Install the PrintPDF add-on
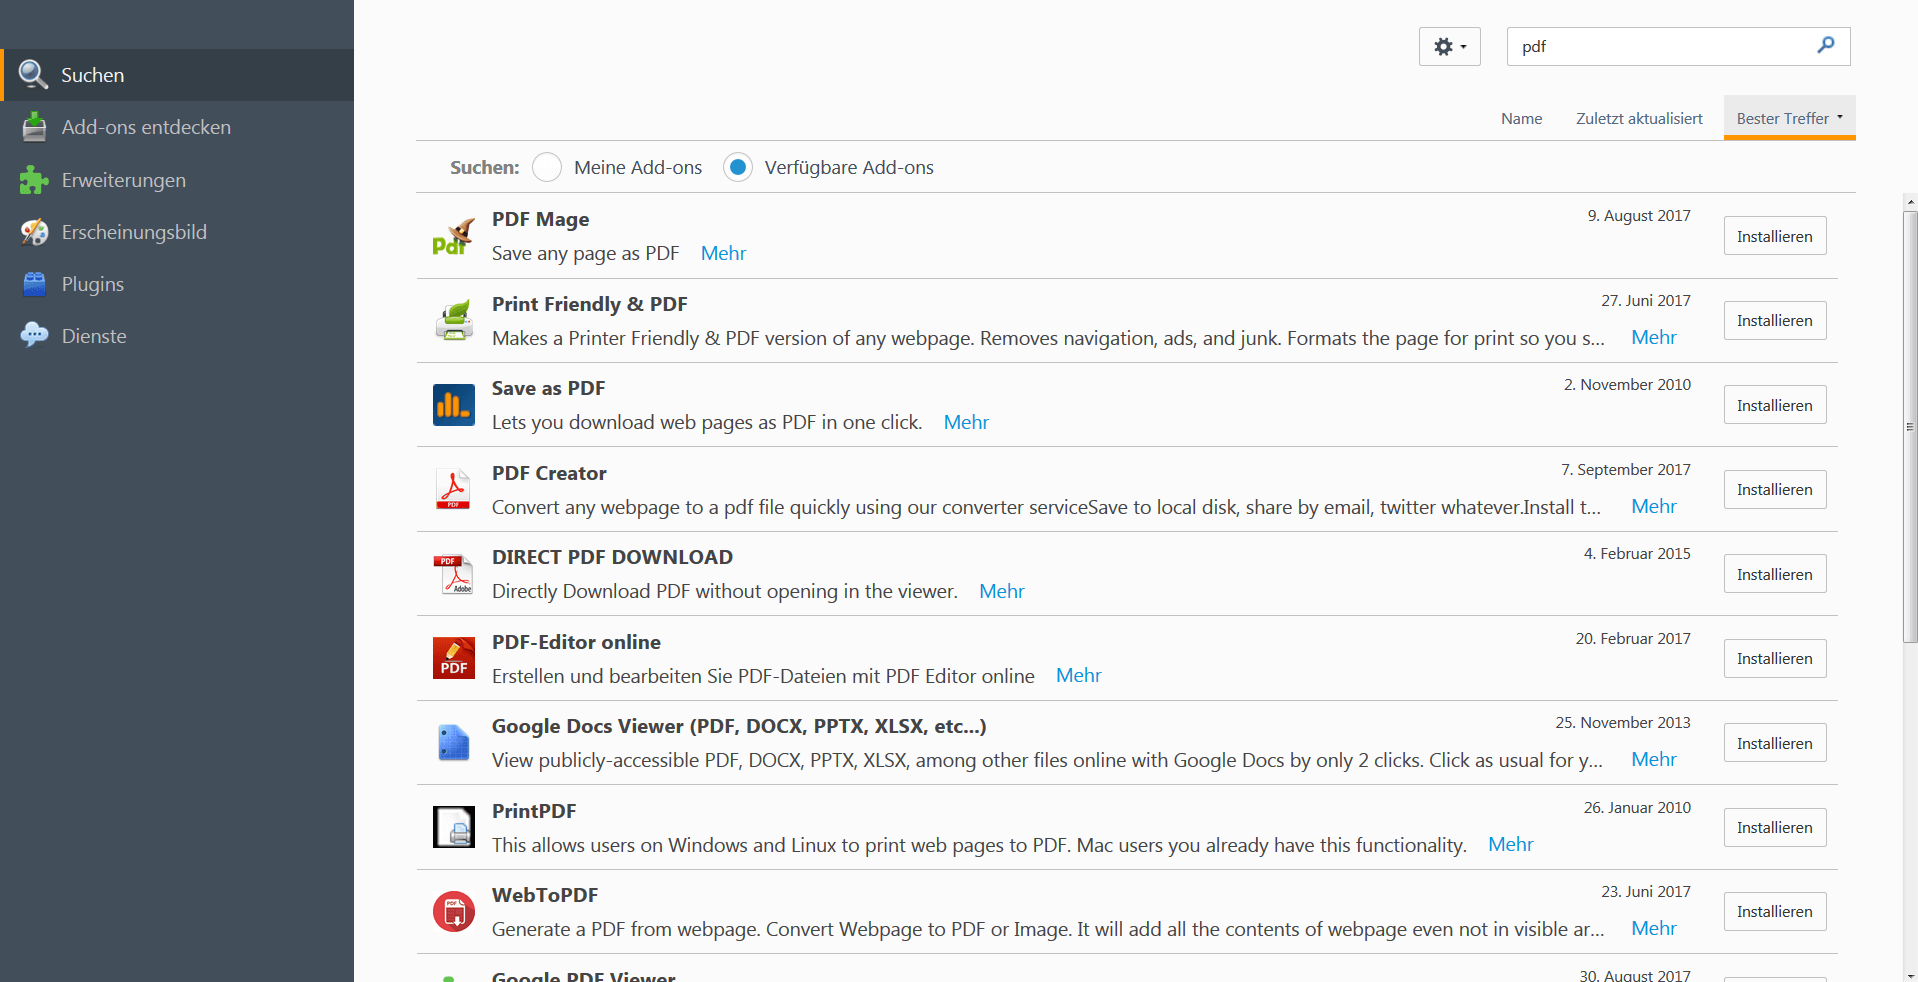This screenshot has height=982, width=1918. pyautogui.click(x=1775, y=827)
